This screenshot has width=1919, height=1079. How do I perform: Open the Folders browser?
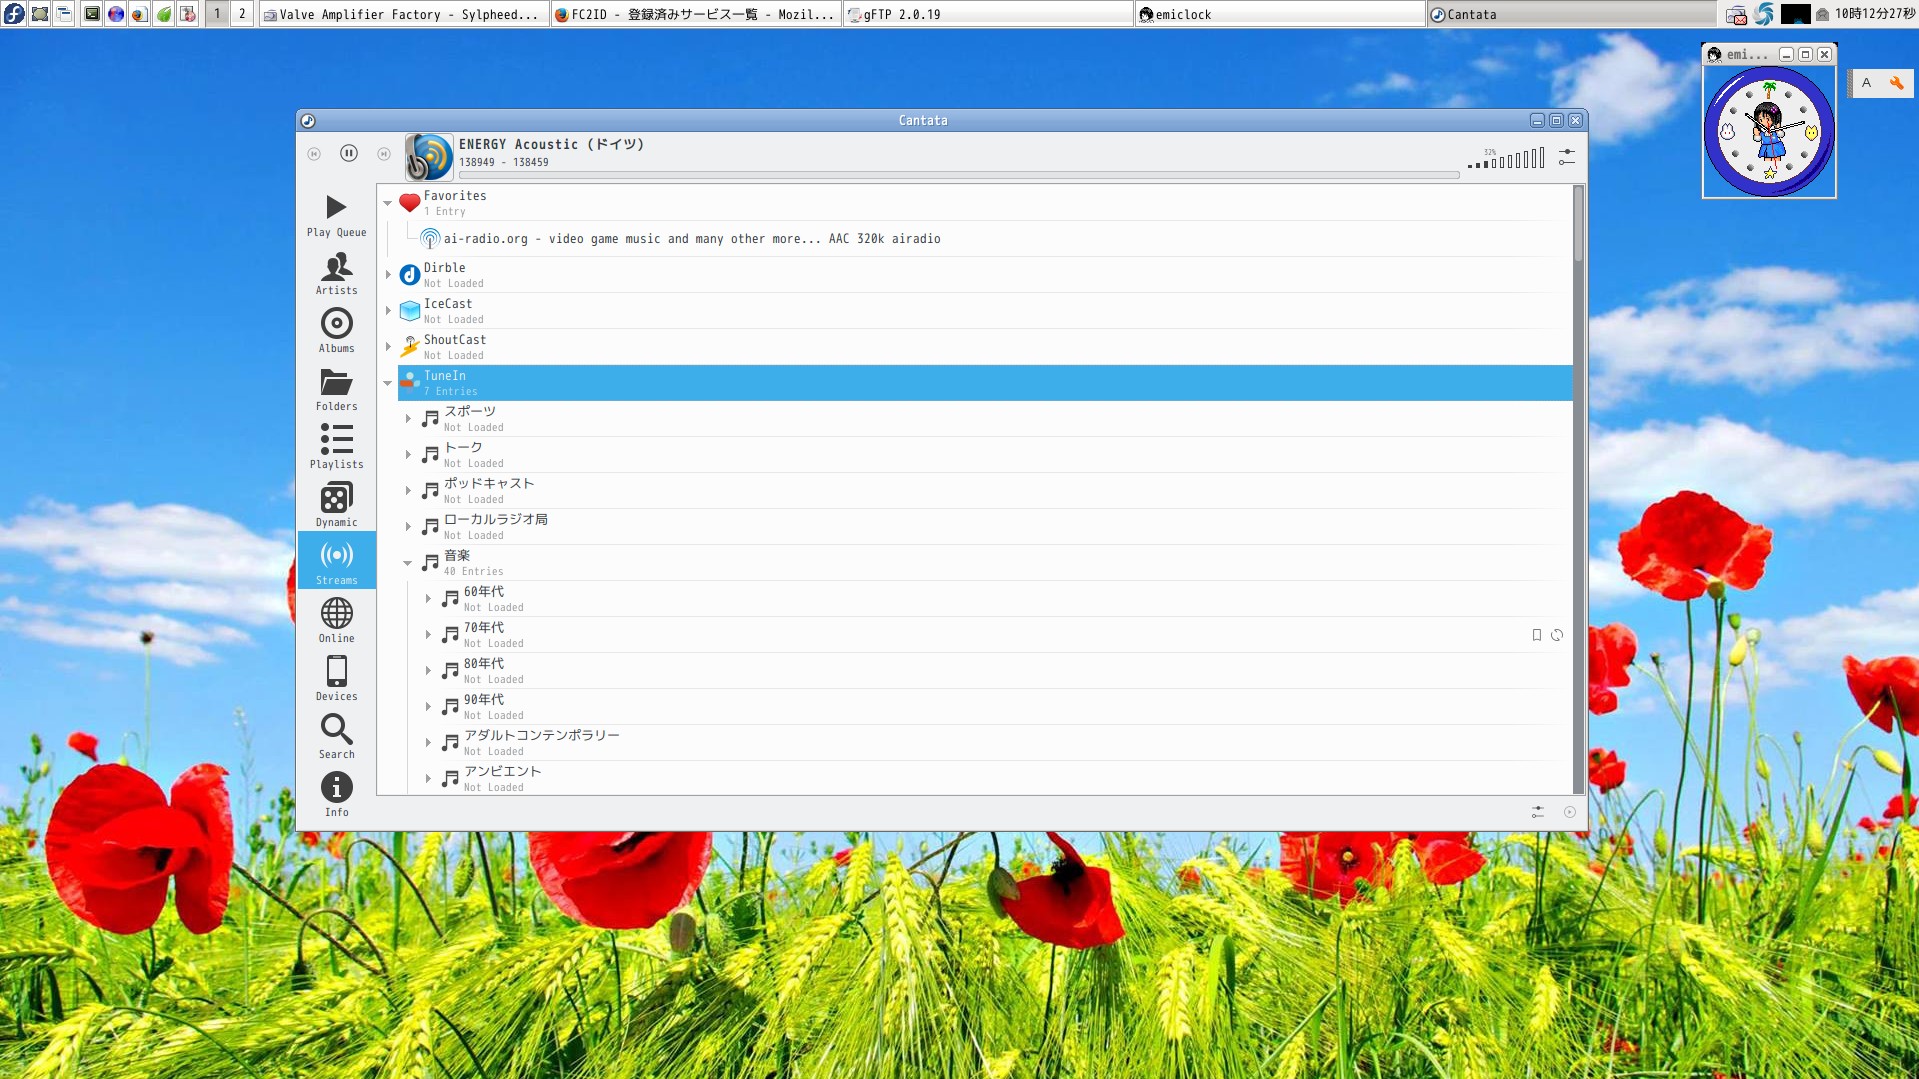[336, 389]
